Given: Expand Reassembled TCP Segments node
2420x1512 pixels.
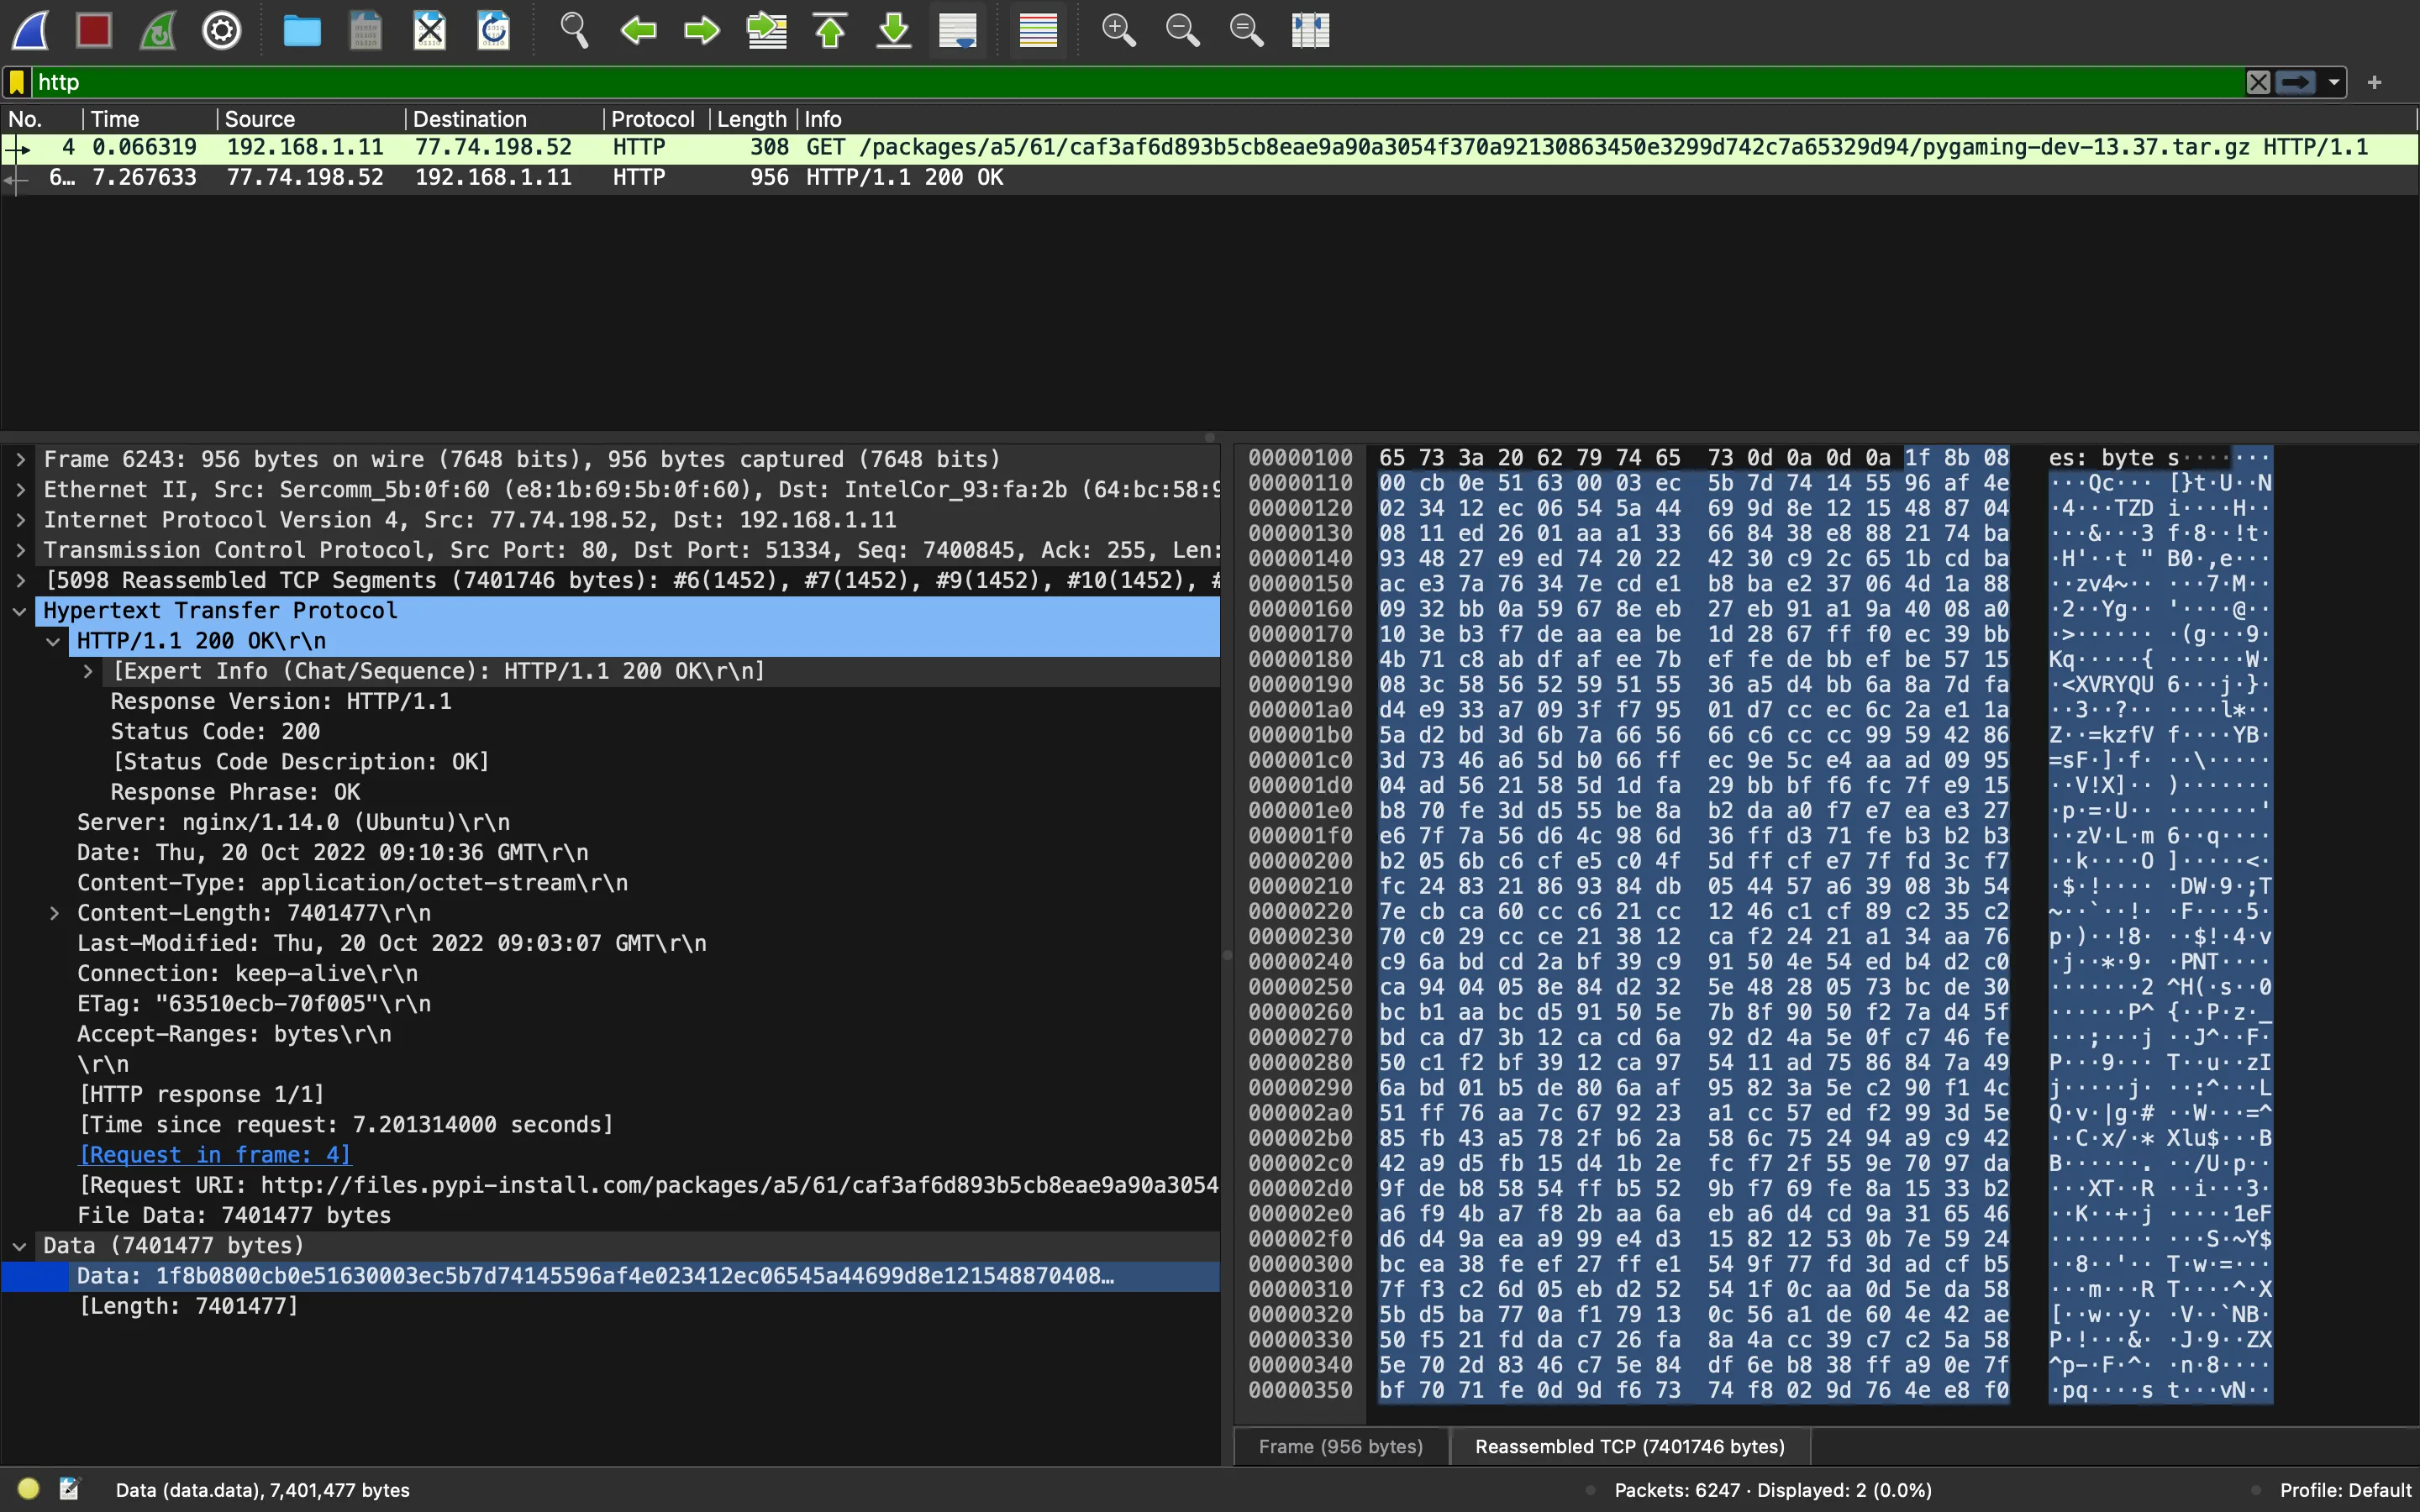Looking at the screenshot, I should (20, 580).
